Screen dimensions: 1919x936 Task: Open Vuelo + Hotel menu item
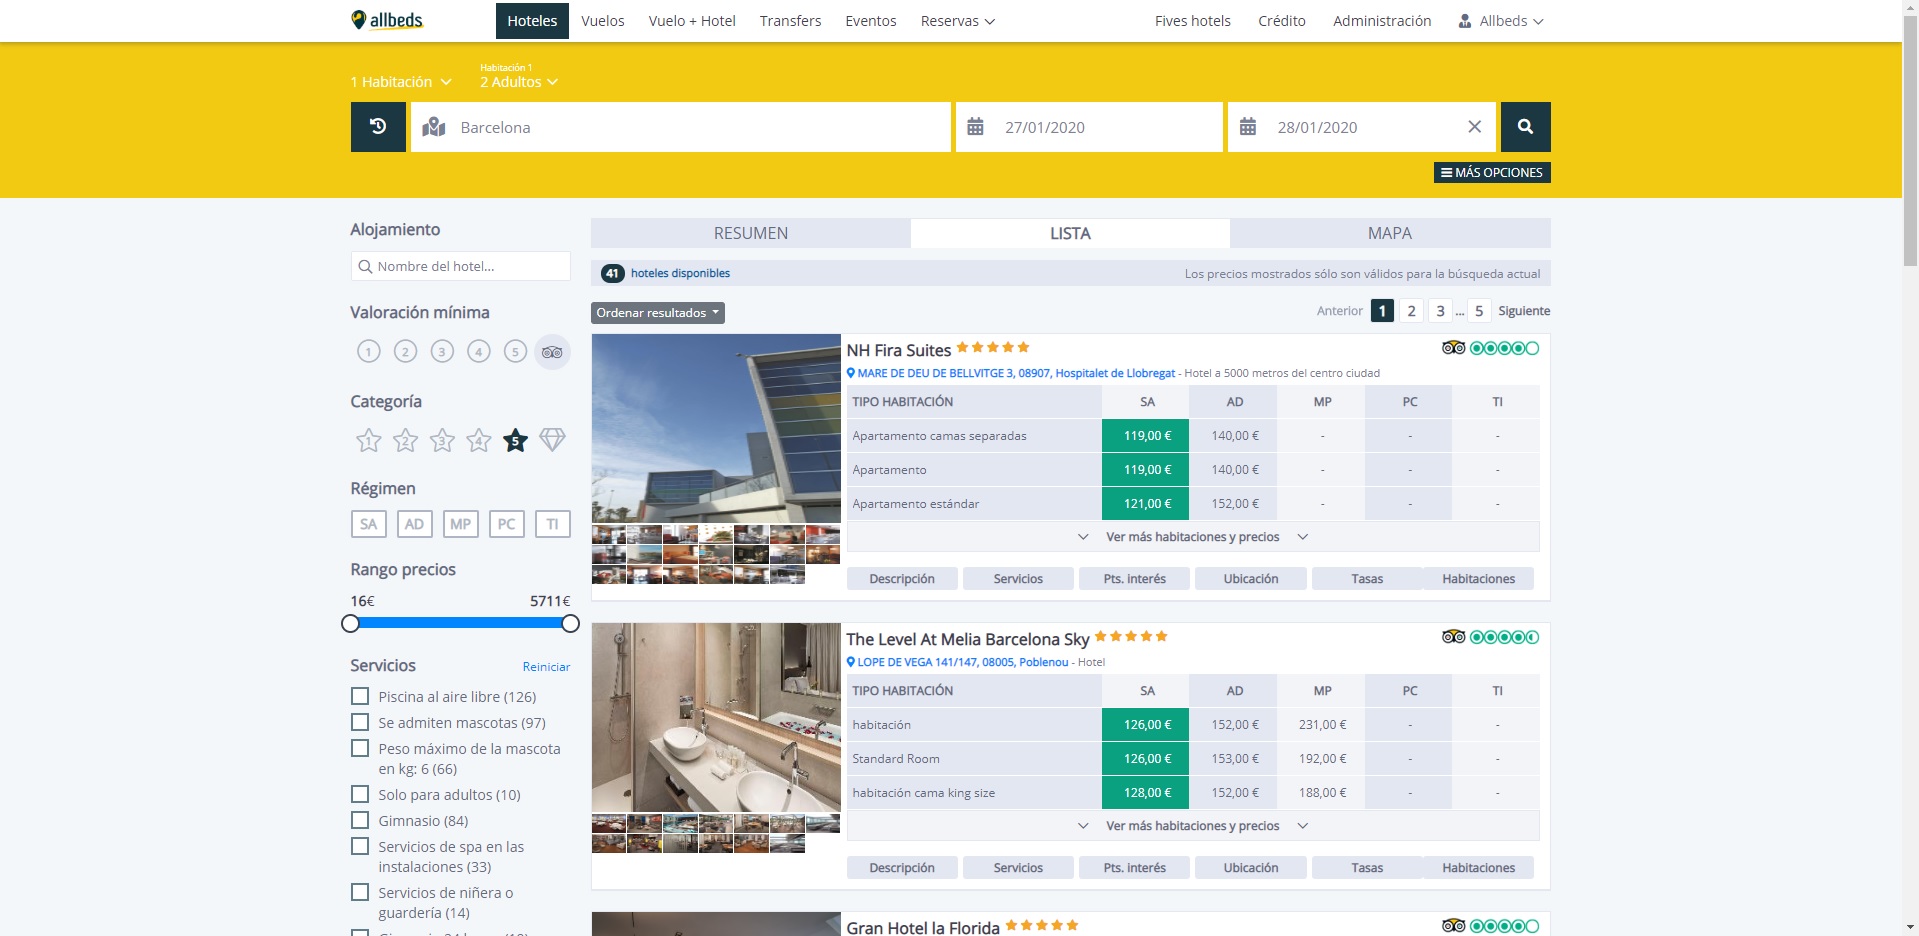coord(692,21)
